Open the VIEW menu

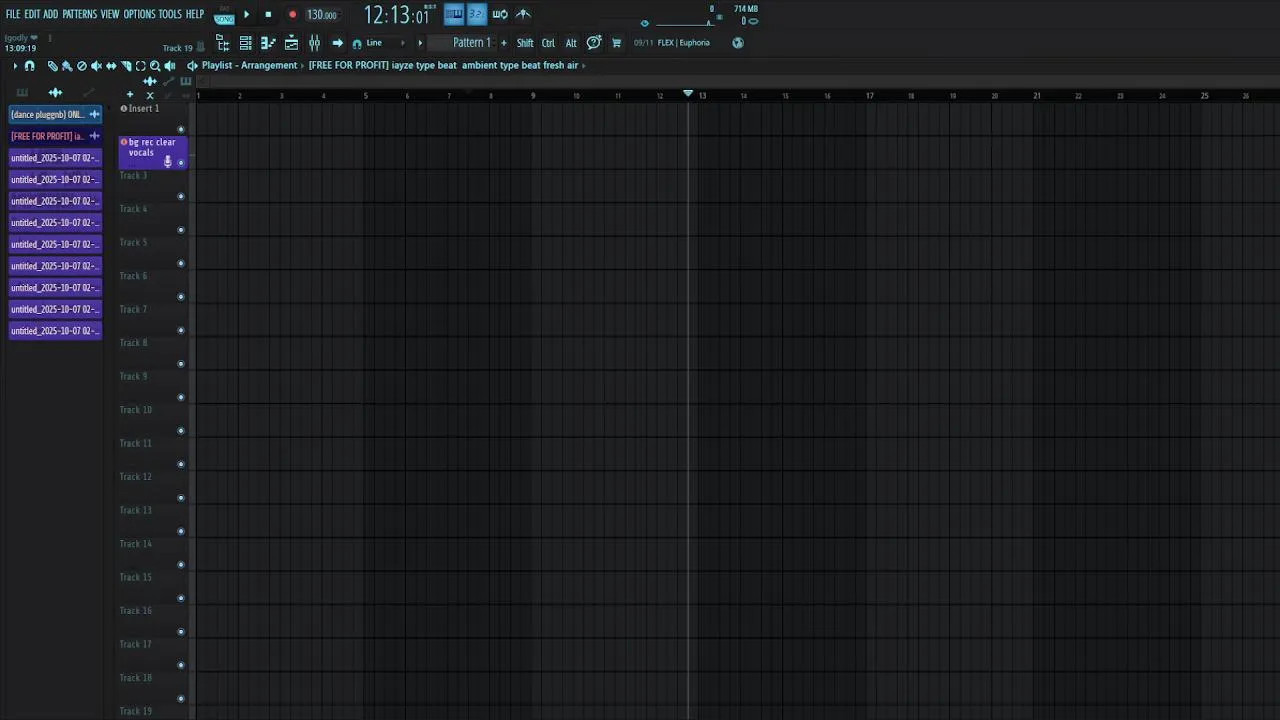tap(110, 14)
